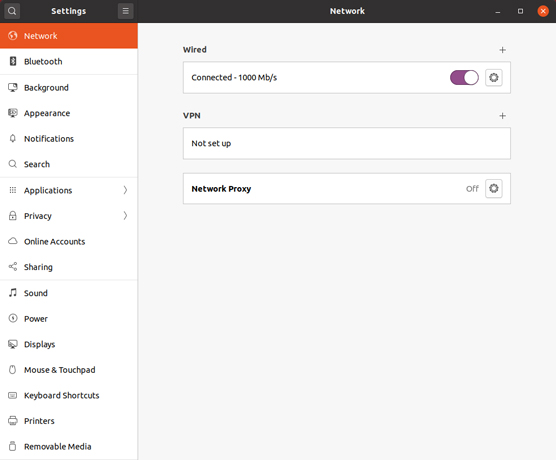Expand the Applications submenu chevron

[125, 190]
